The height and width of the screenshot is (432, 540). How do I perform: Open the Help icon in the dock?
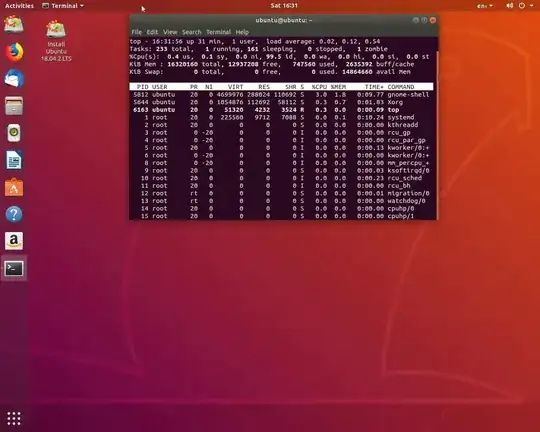[14, 214]
